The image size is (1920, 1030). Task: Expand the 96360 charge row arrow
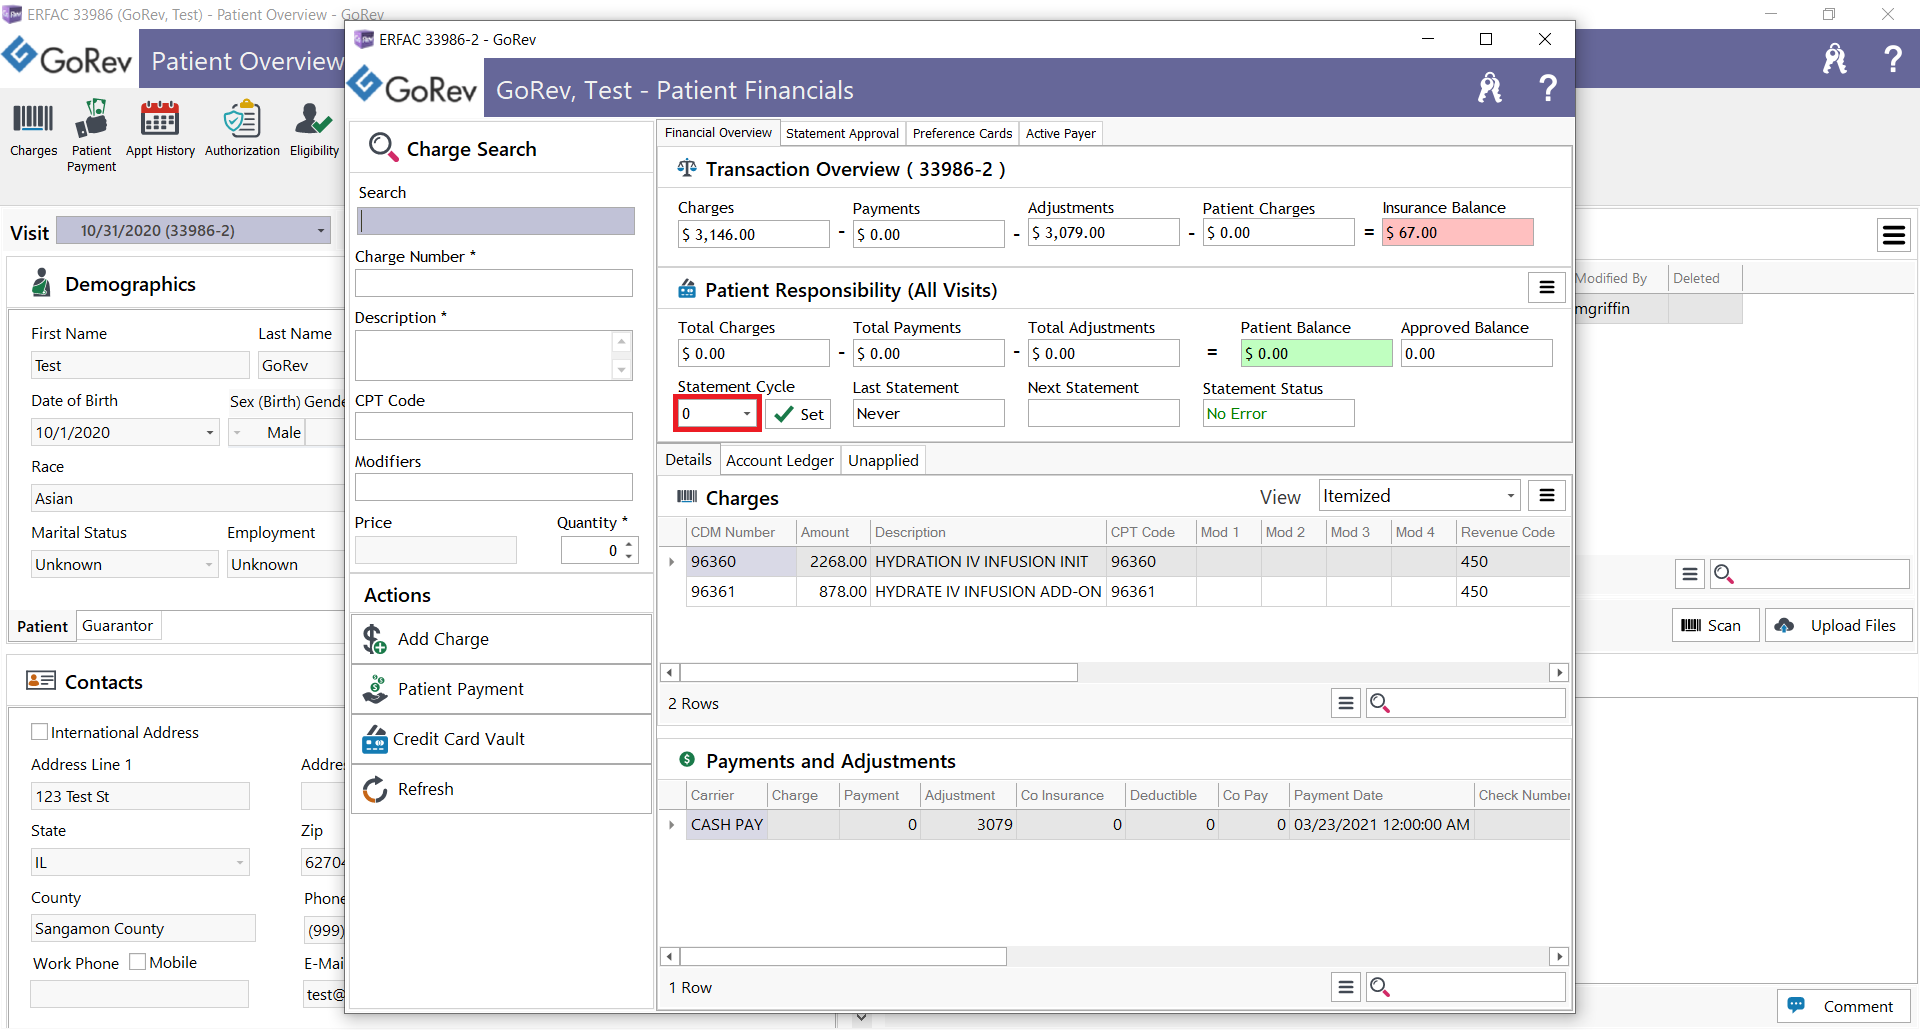pos(671,562)
